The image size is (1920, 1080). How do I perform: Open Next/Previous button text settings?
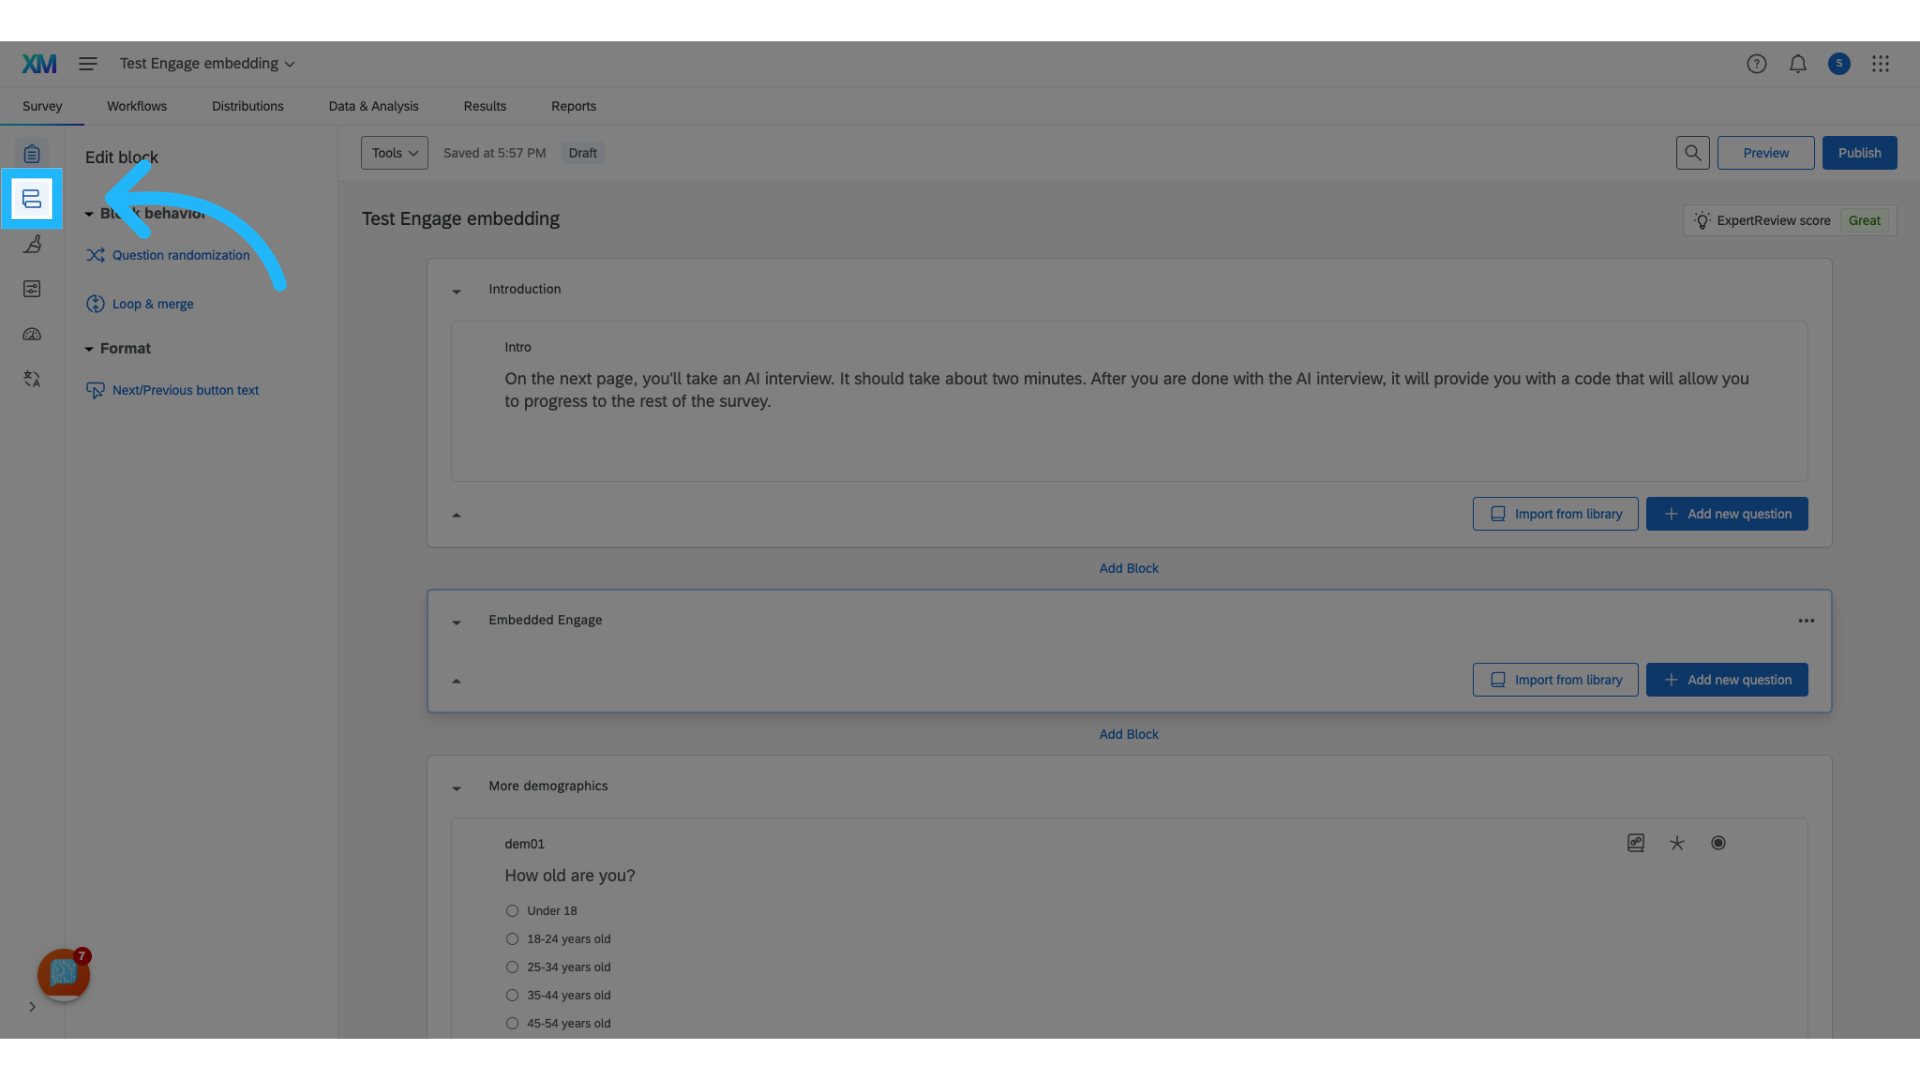click(x=172, y=390)
